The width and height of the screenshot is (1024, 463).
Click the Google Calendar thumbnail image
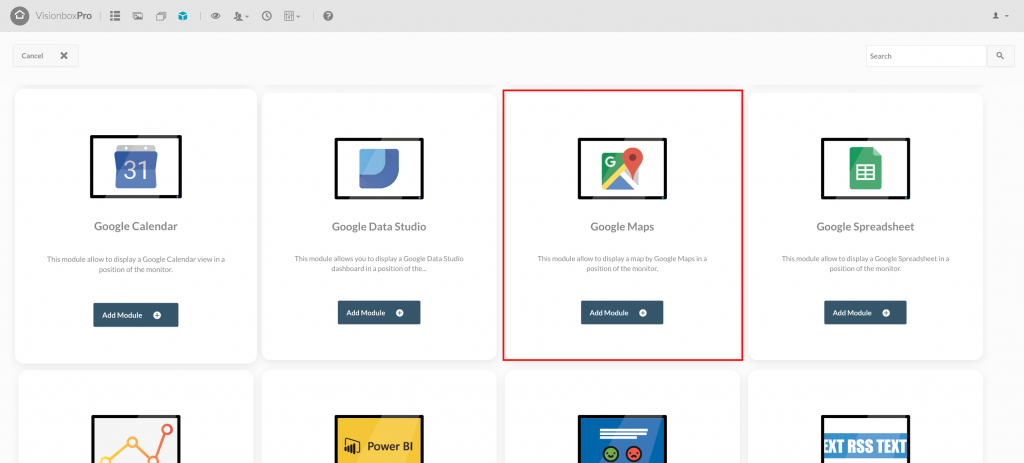pyautogui.click(x=136, y=167)
